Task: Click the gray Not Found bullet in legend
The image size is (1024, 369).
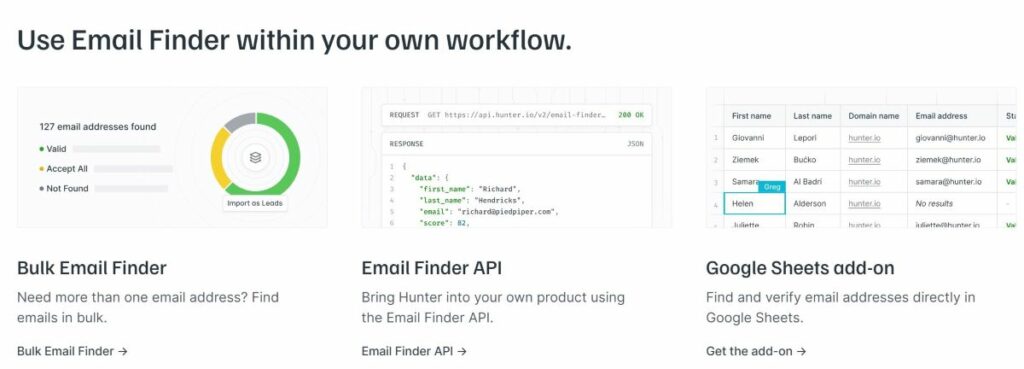Action: [42, 189]
